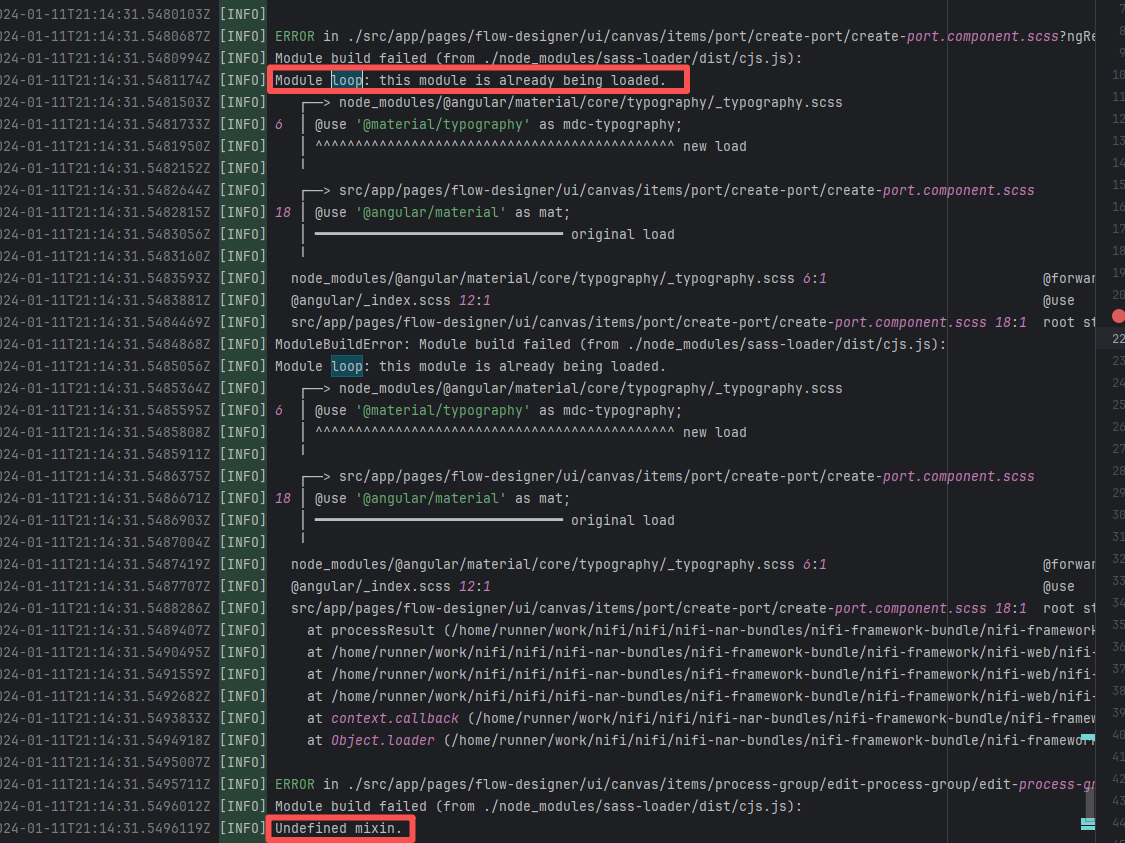The height and width of the screenshot is (843, 1125).
Task: Click "processResult" in the stack trace
Action: click(383, 630)
